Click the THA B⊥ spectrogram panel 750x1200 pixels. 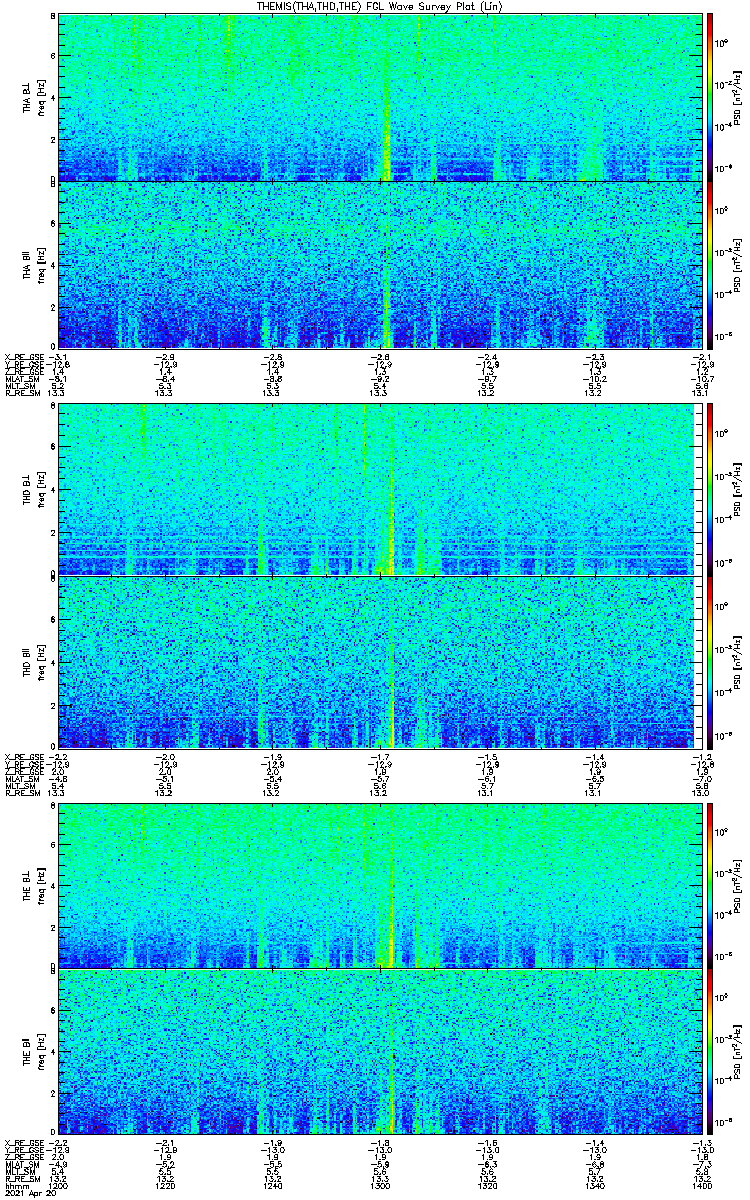[x=378, y=97]
